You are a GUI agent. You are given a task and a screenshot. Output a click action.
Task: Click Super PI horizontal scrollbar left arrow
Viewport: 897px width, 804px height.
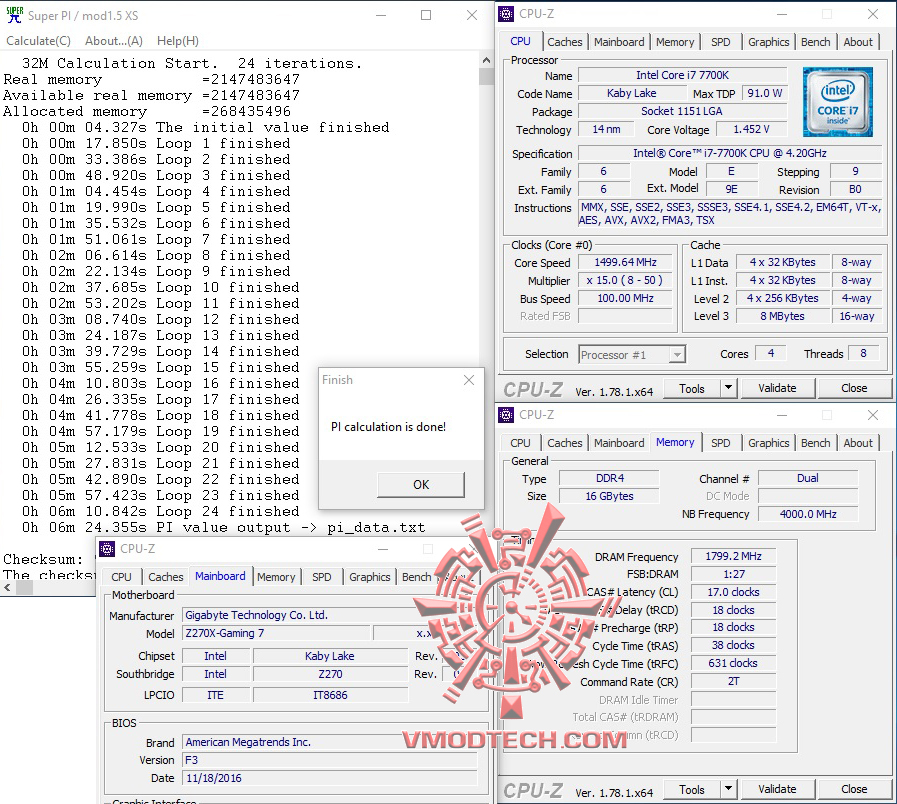[x=7, y=588]
